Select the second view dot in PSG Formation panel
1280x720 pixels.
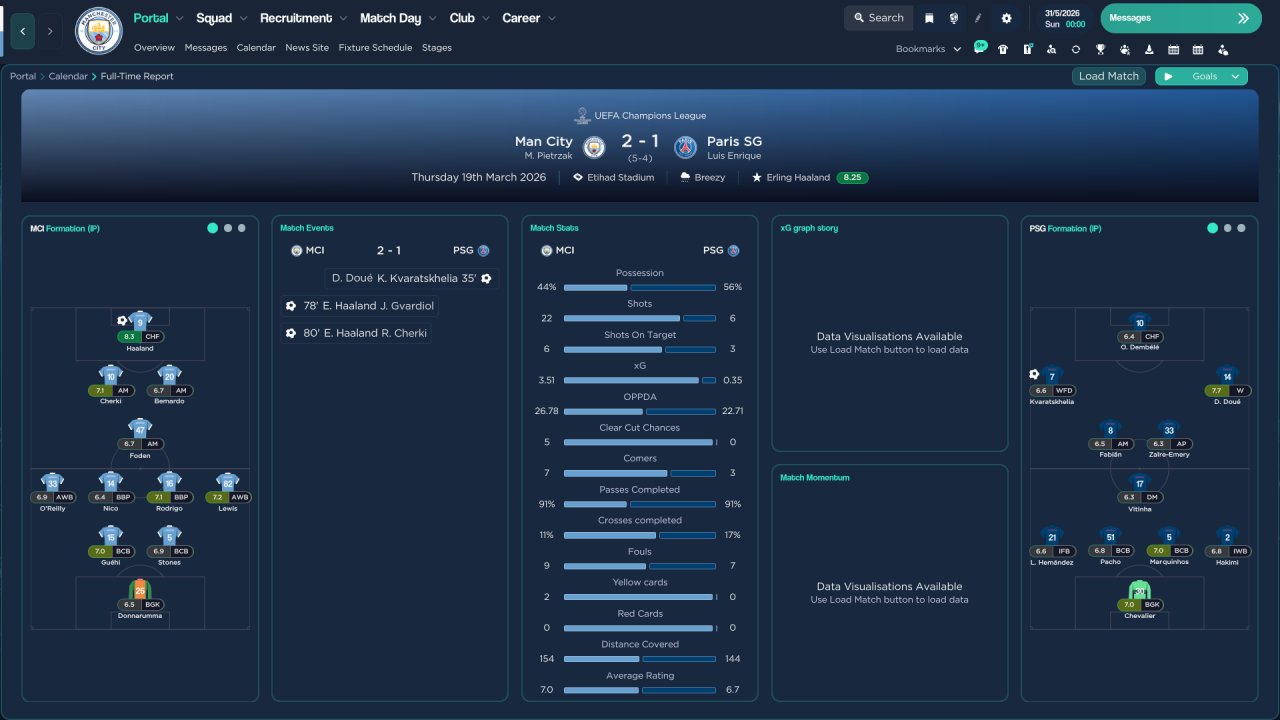point(1228,228)
